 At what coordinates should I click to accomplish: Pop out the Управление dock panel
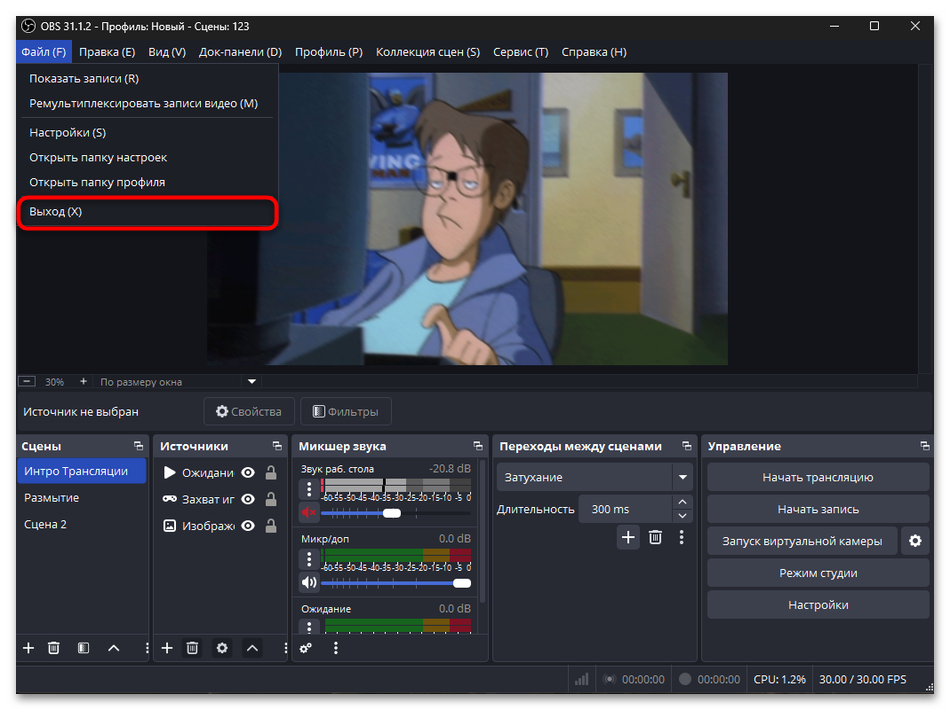coord(925,446)
